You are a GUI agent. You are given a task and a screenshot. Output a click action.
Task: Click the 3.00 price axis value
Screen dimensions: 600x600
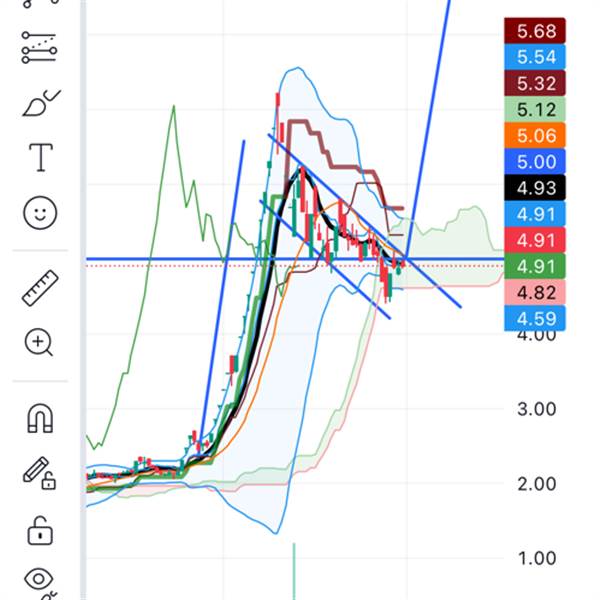536,409
